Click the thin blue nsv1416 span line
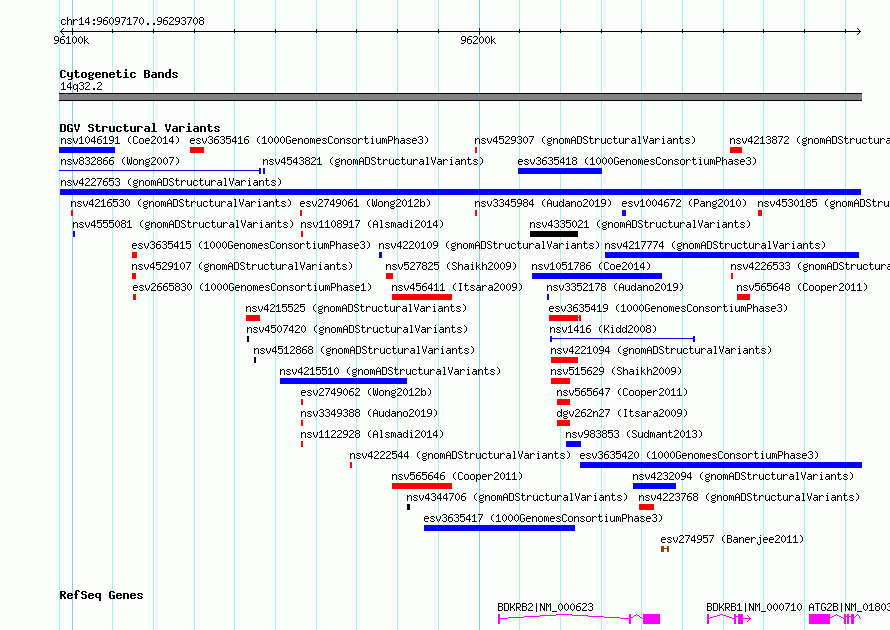The image size is (890, 630). pos(622,339)
